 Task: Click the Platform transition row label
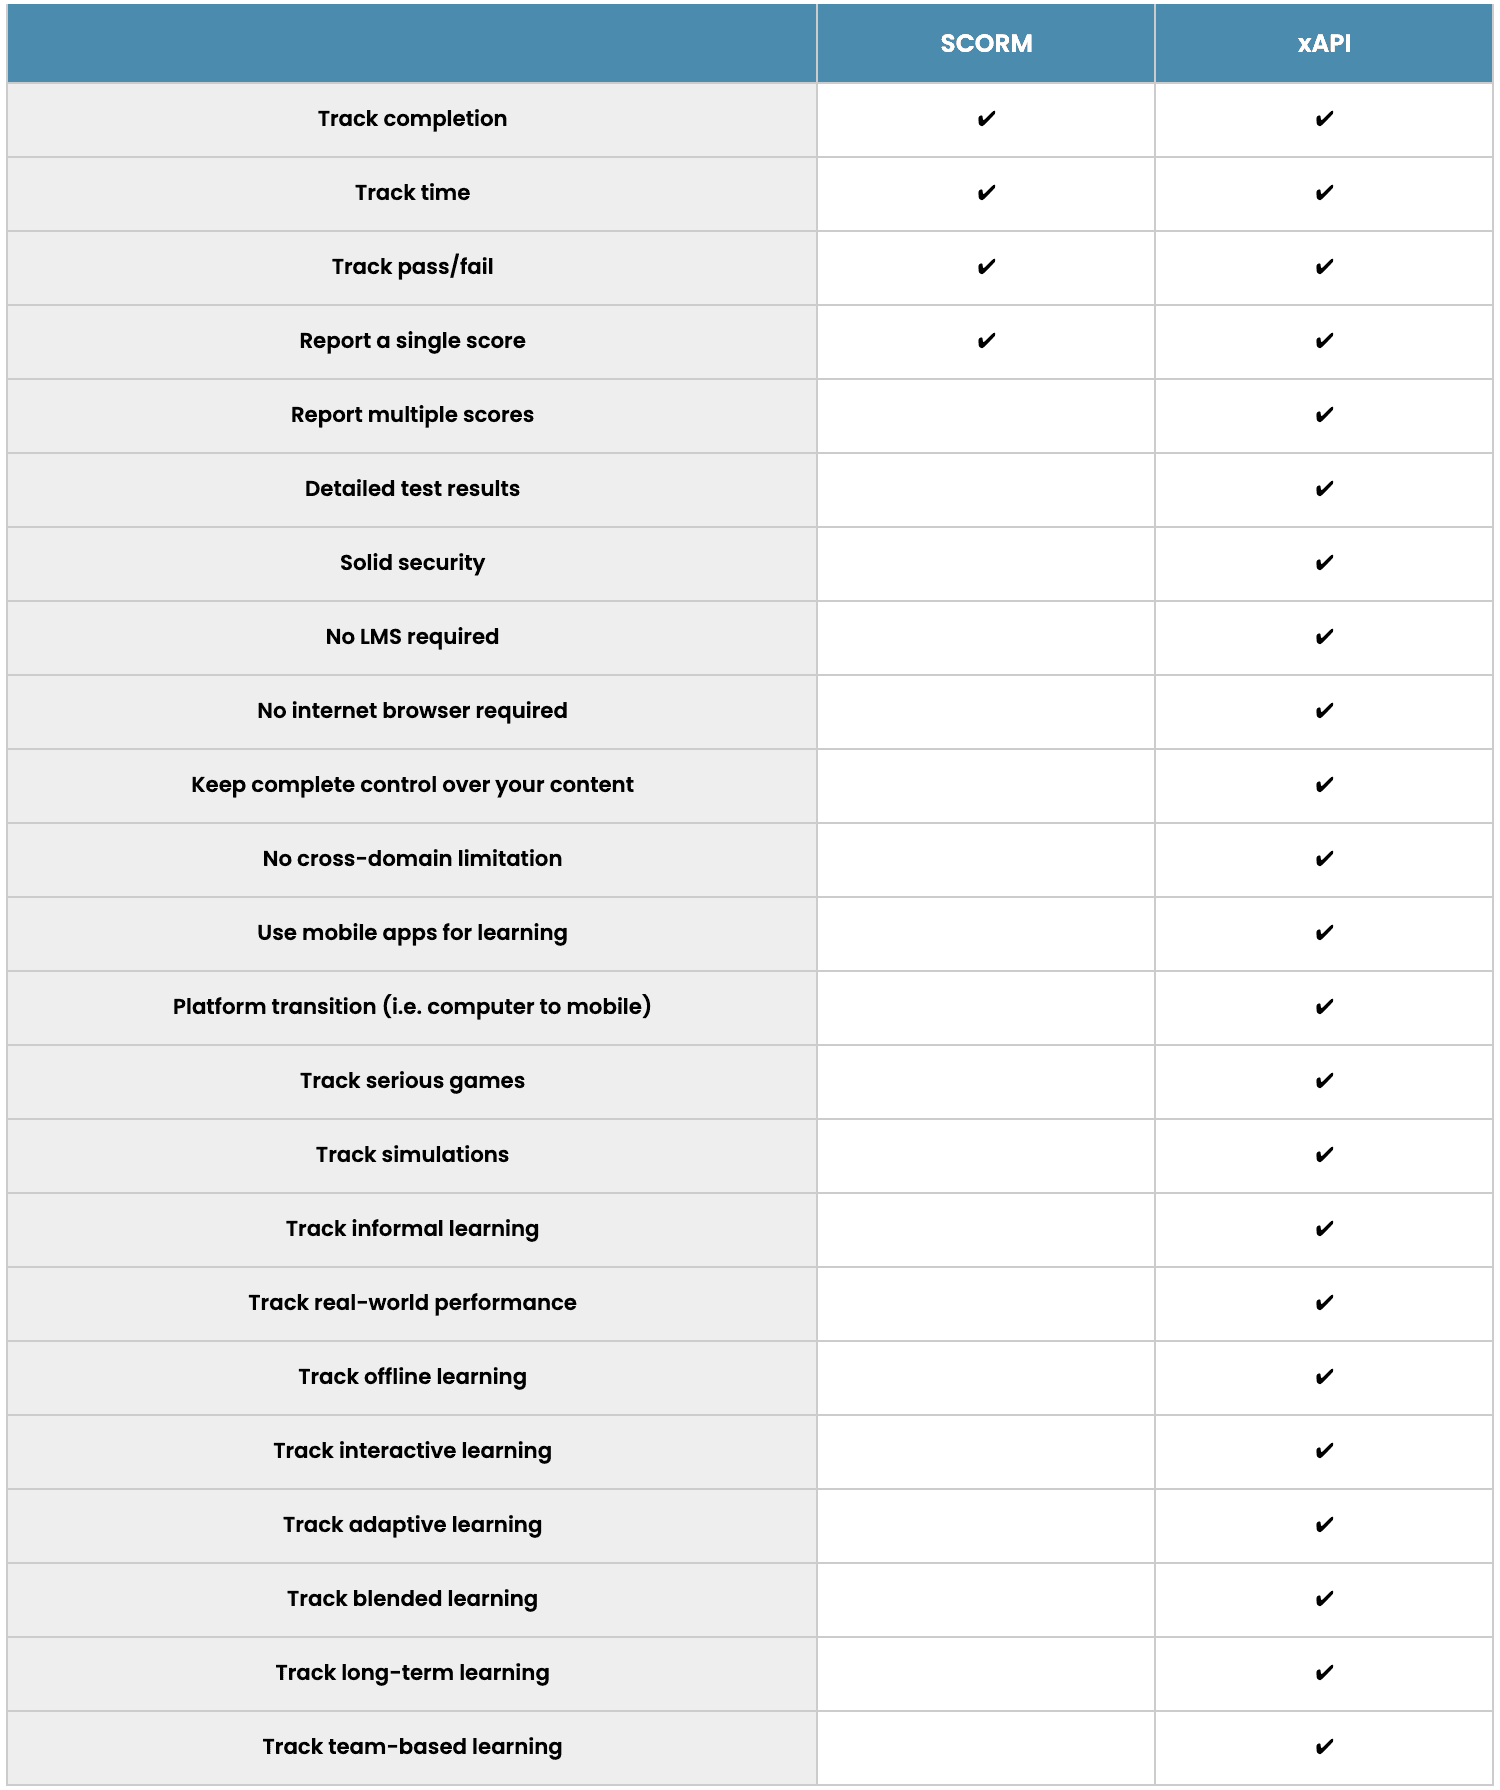[x=412, y=1007]
